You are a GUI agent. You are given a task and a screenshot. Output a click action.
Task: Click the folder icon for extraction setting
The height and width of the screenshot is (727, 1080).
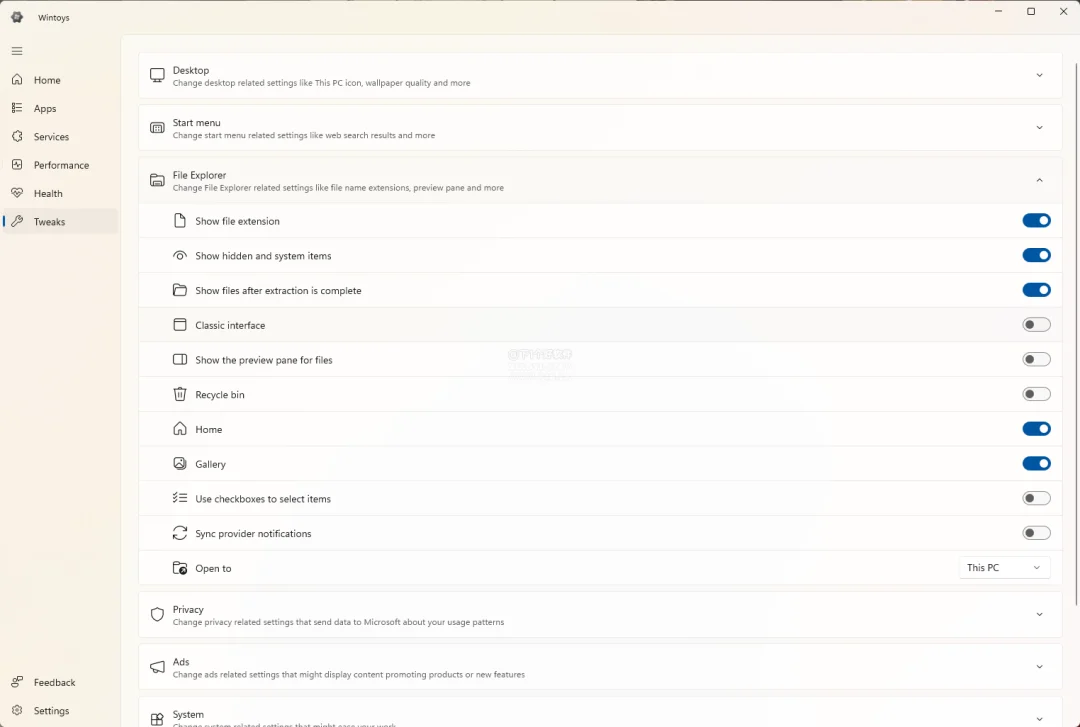[180, 290]
